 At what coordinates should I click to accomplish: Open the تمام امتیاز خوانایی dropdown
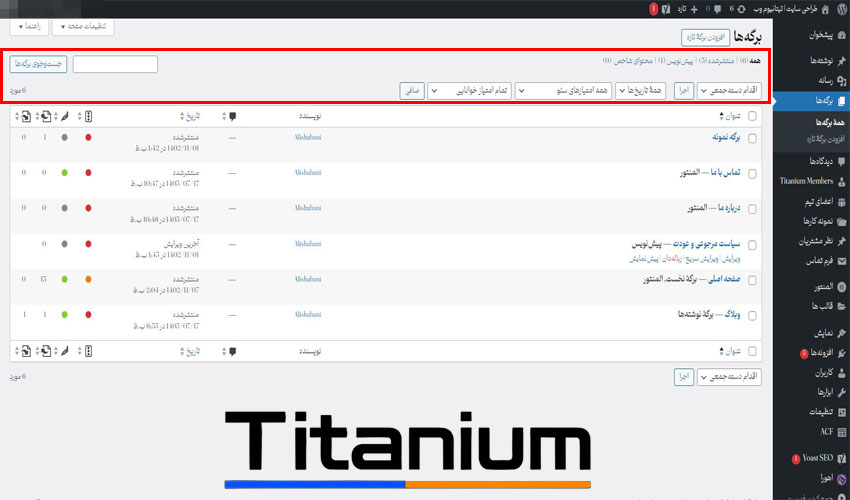tap(469, 91)
